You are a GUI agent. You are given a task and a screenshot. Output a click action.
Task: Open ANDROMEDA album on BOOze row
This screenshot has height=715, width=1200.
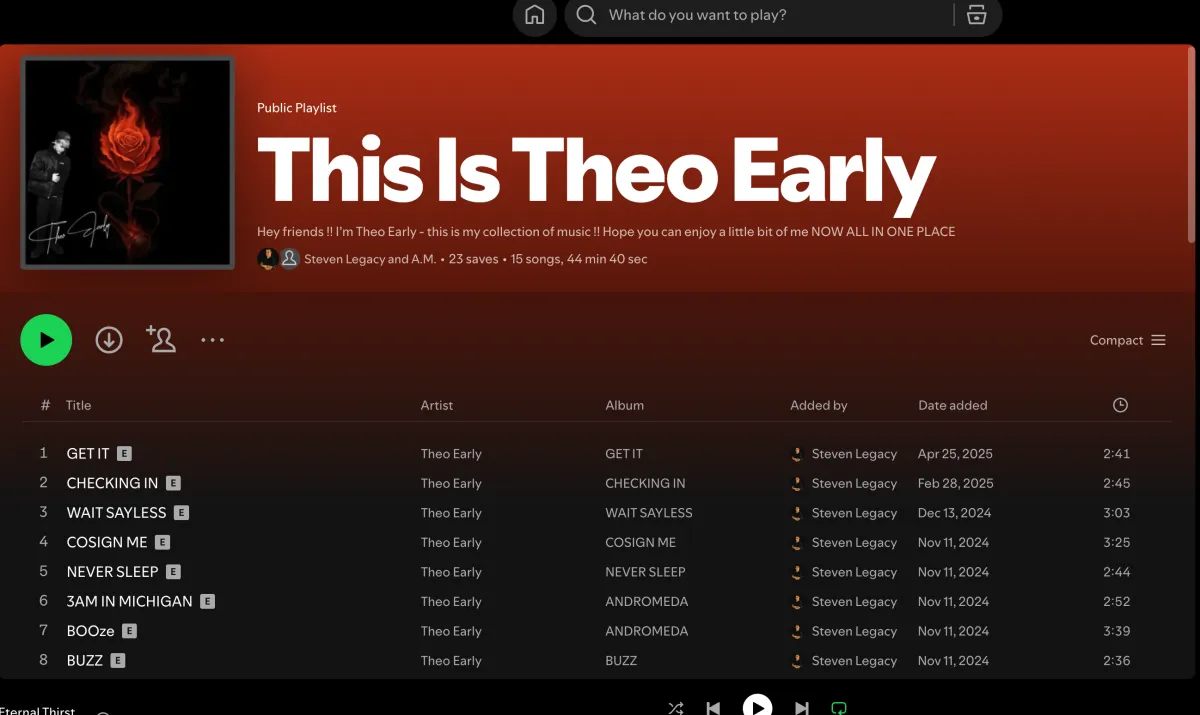(x=647, y=631)
